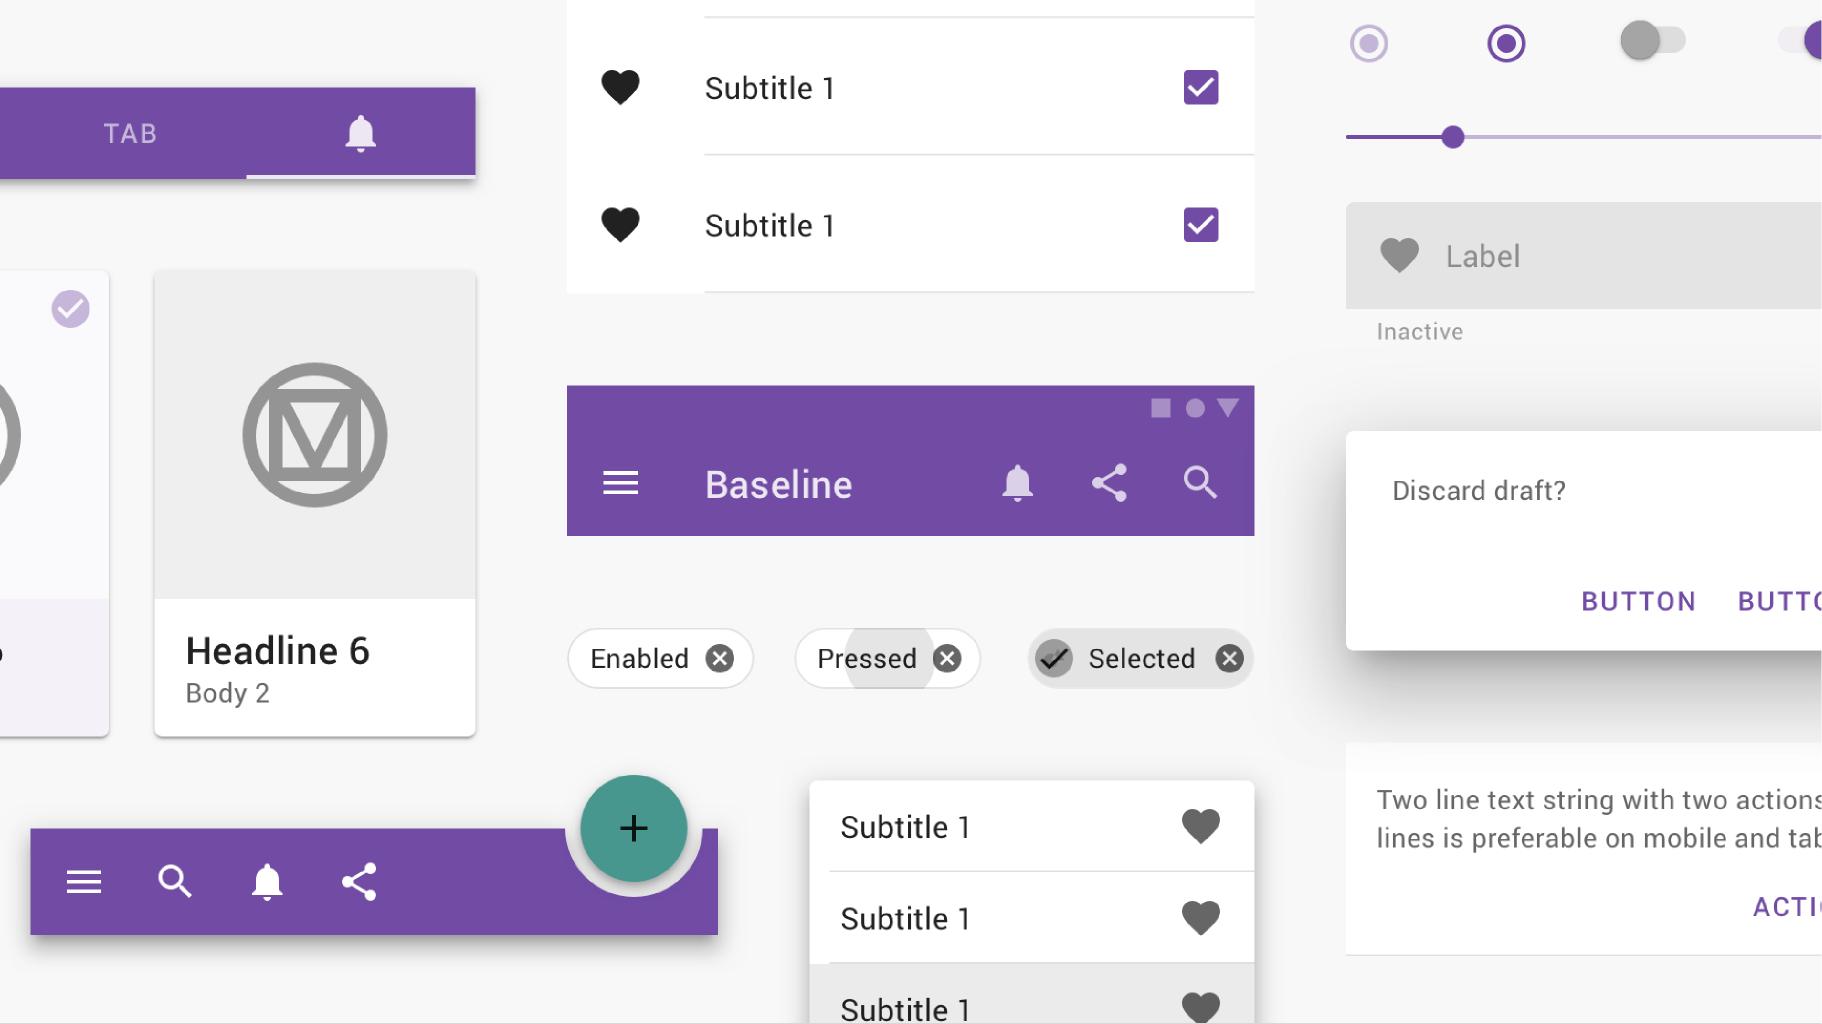Remove the Enabled chip with its X icon
This screenshot has height=1024, width=1822.
(x=719, y=658)
